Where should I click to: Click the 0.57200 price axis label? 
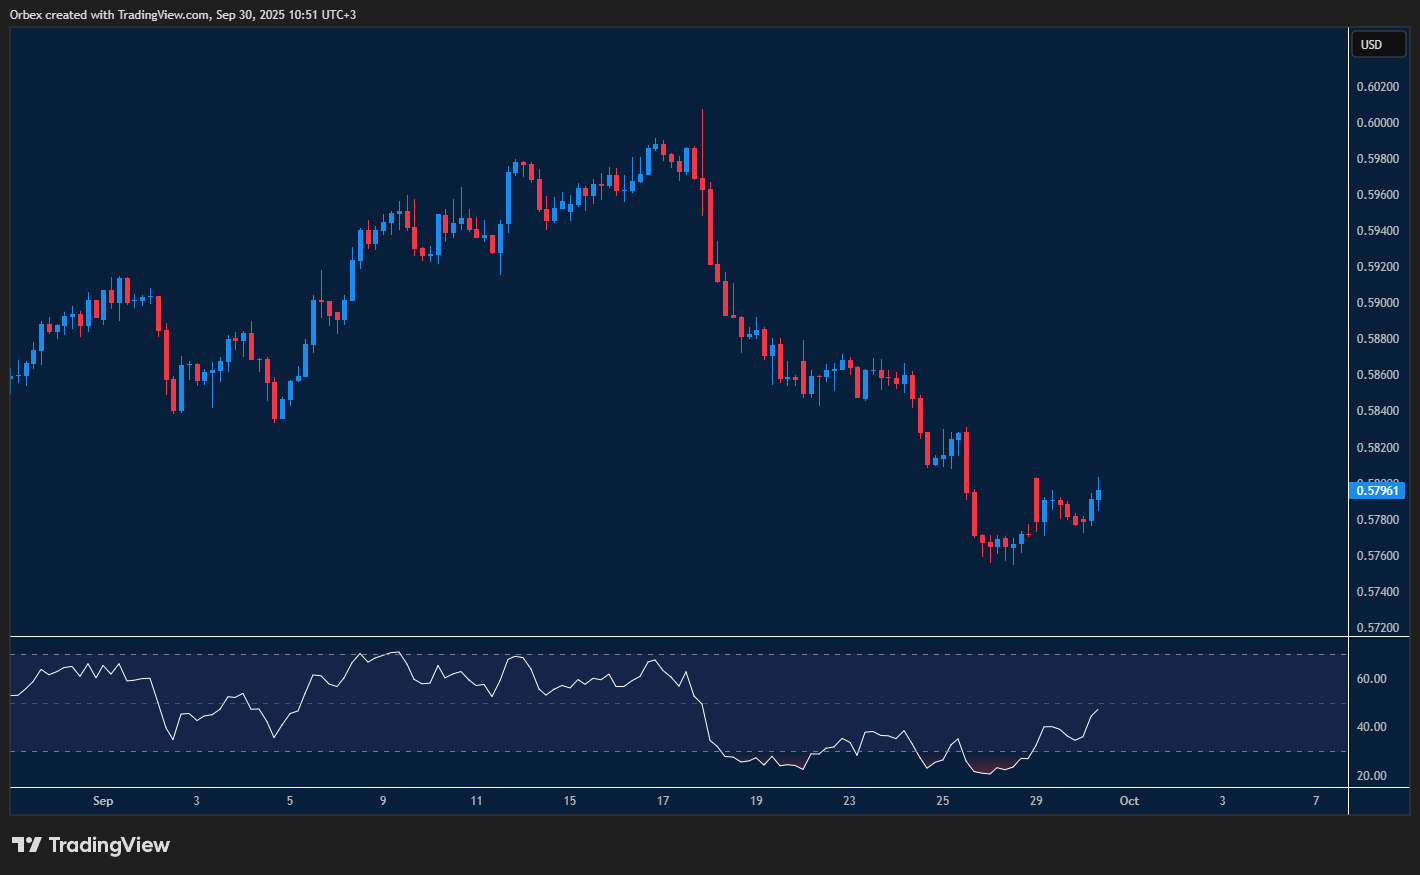[1377, 628]
